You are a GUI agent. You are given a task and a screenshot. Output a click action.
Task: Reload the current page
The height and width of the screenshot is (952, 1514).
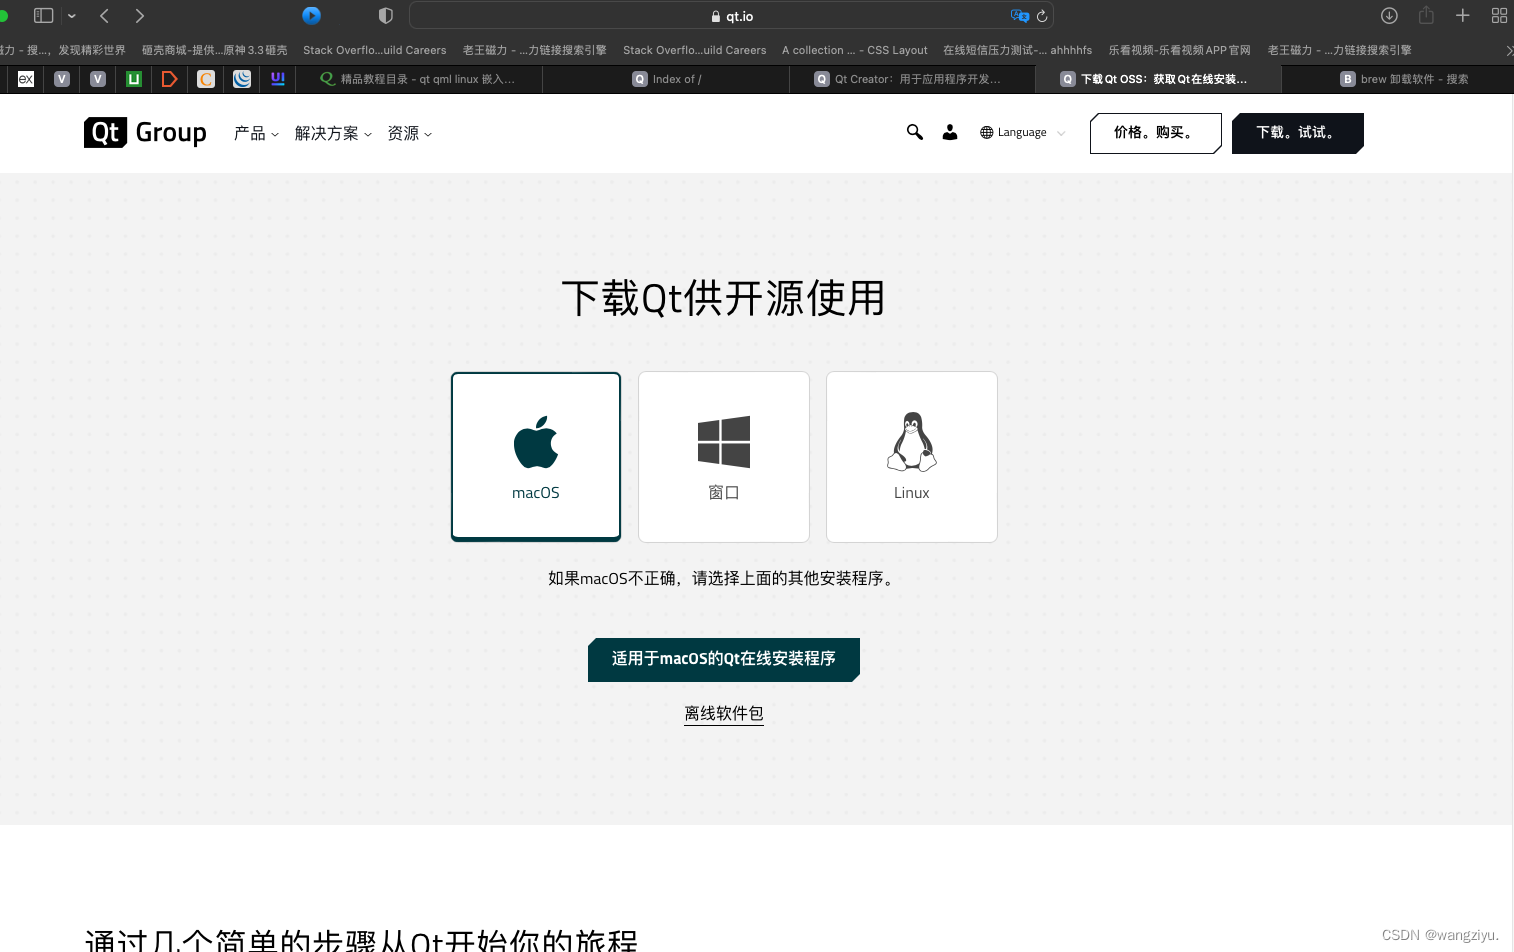coord(1042,16)
